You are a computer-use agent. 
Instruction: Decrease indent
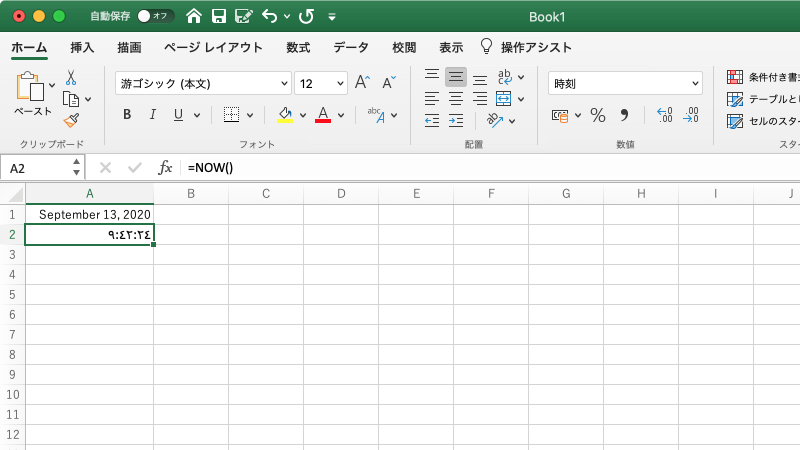coord(432,120)
